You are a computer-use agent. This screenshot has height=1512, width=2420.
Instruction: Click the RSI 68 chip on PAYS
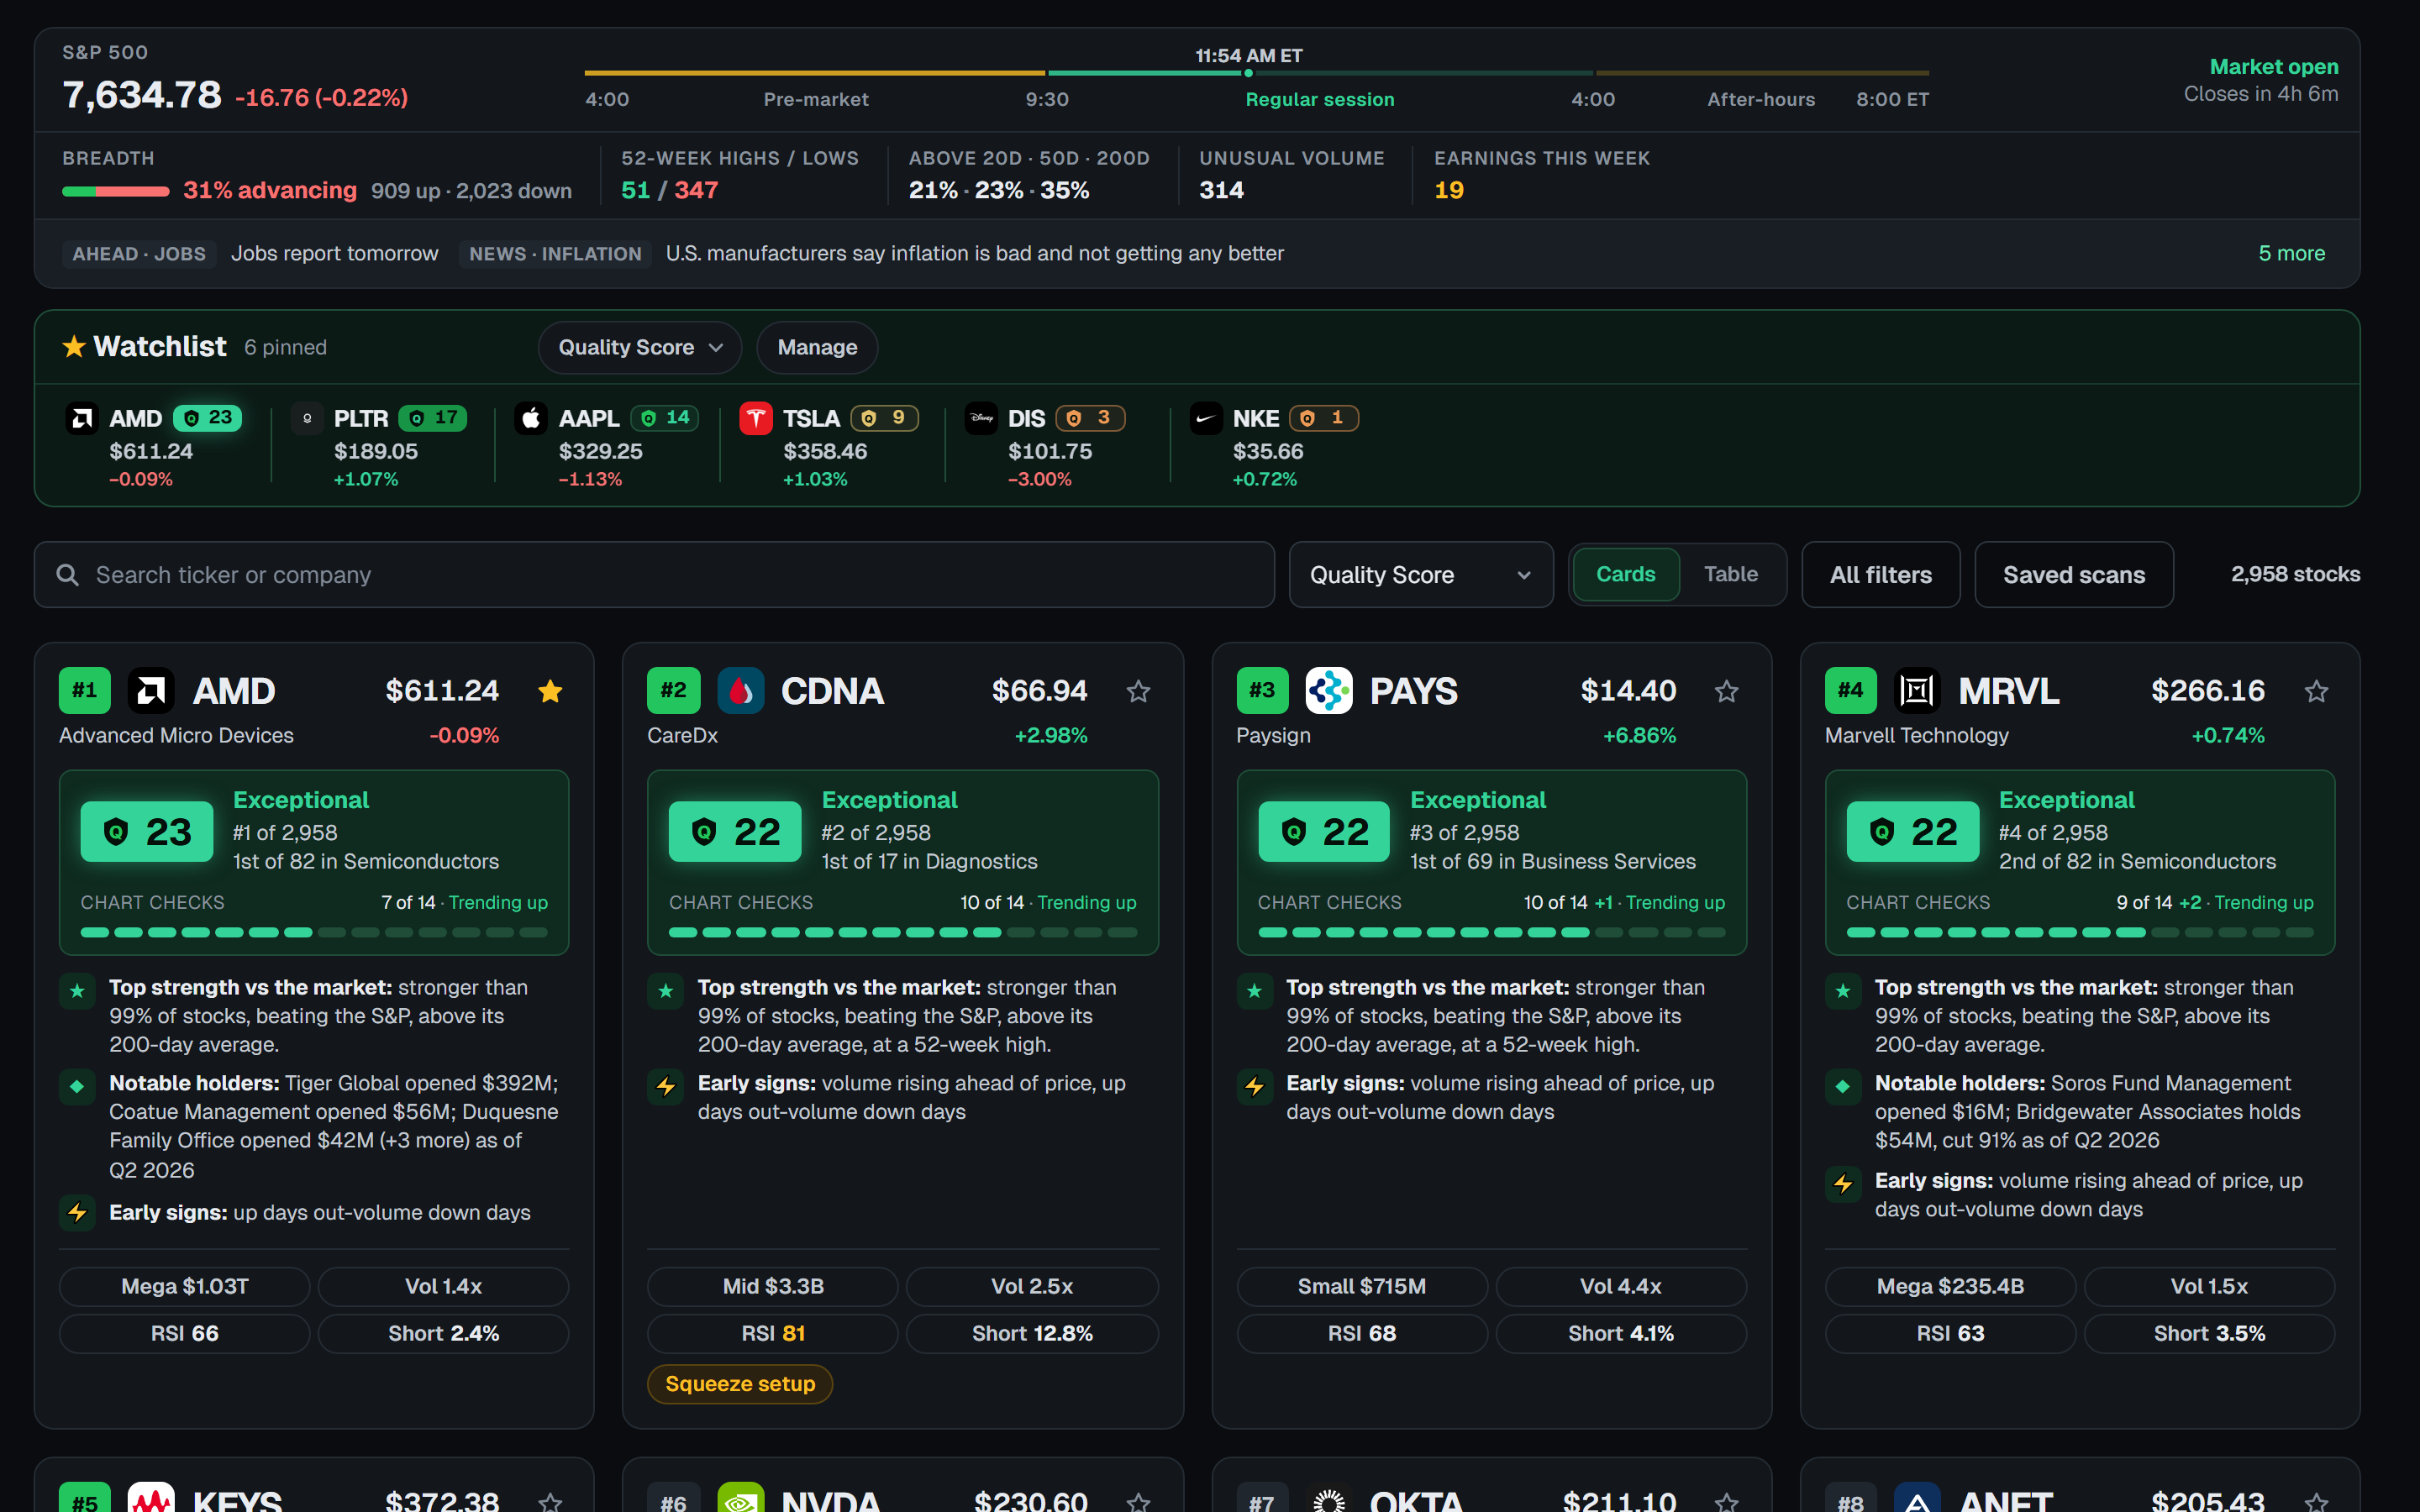(x=1362, y=1334)
